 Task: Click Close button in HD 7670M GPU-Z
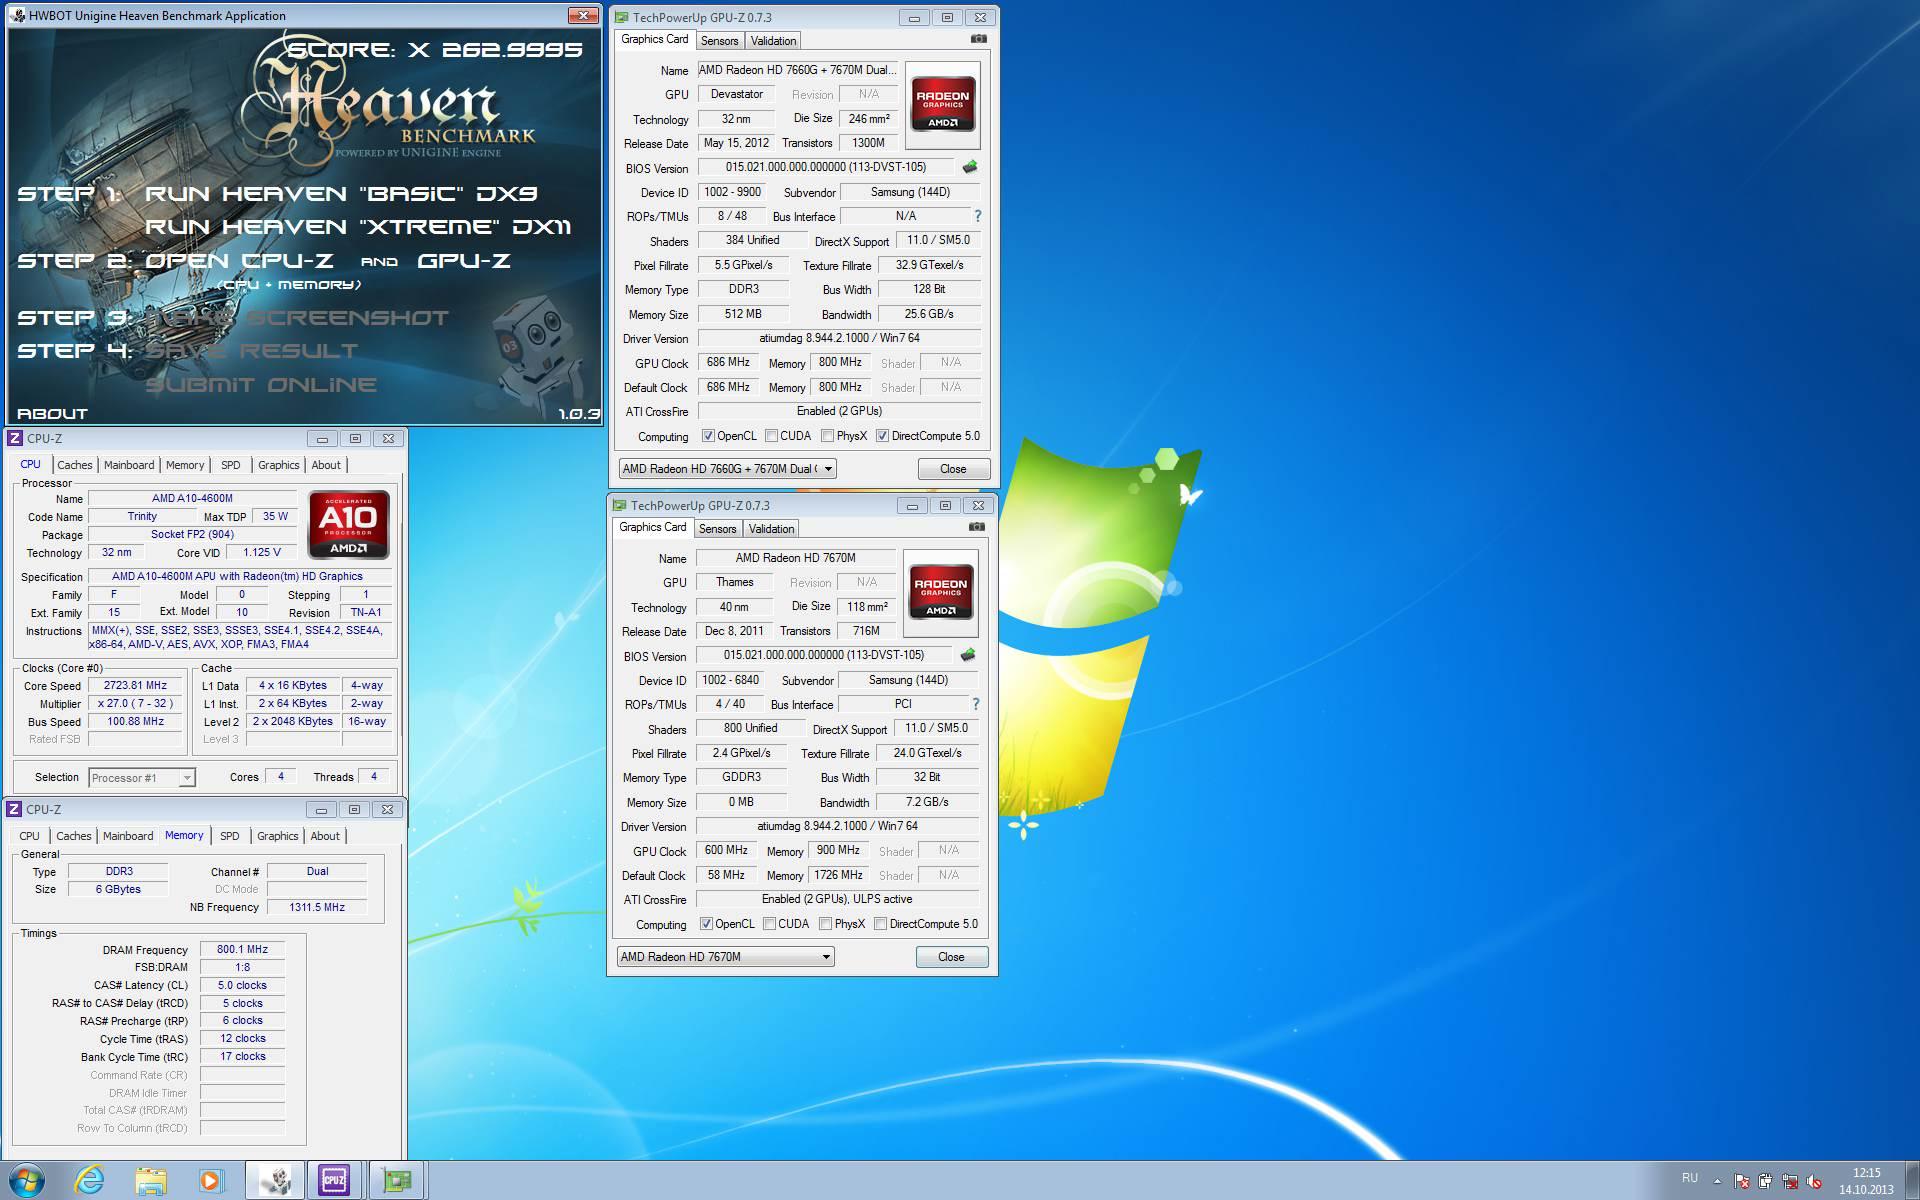pyautogui.click(x=951, y=956)
